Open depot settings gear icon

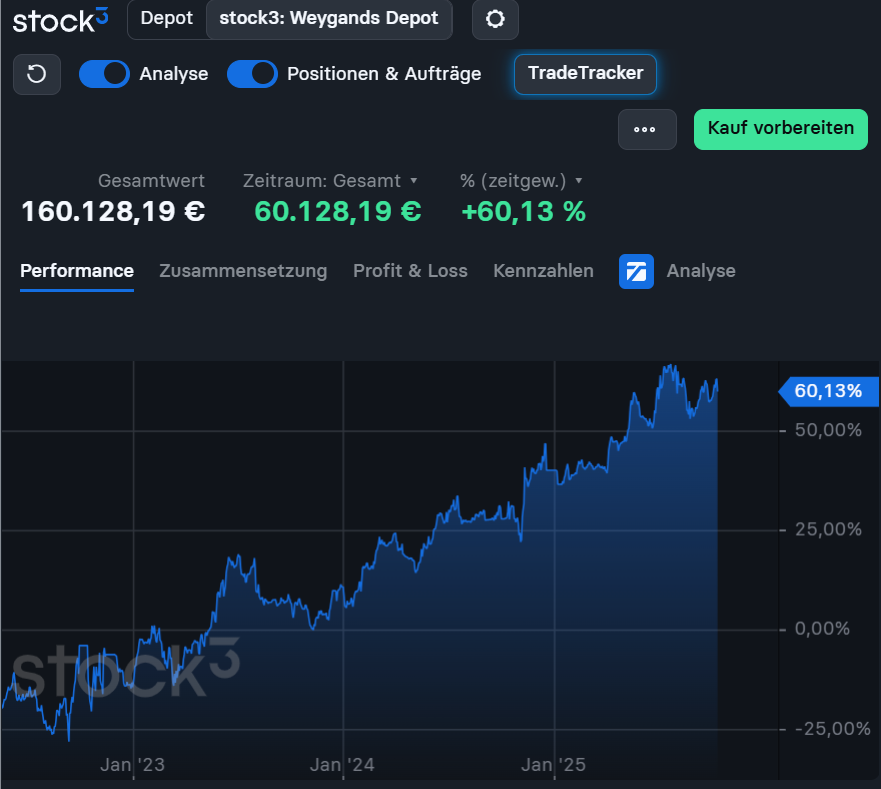(x=495, y=20)
